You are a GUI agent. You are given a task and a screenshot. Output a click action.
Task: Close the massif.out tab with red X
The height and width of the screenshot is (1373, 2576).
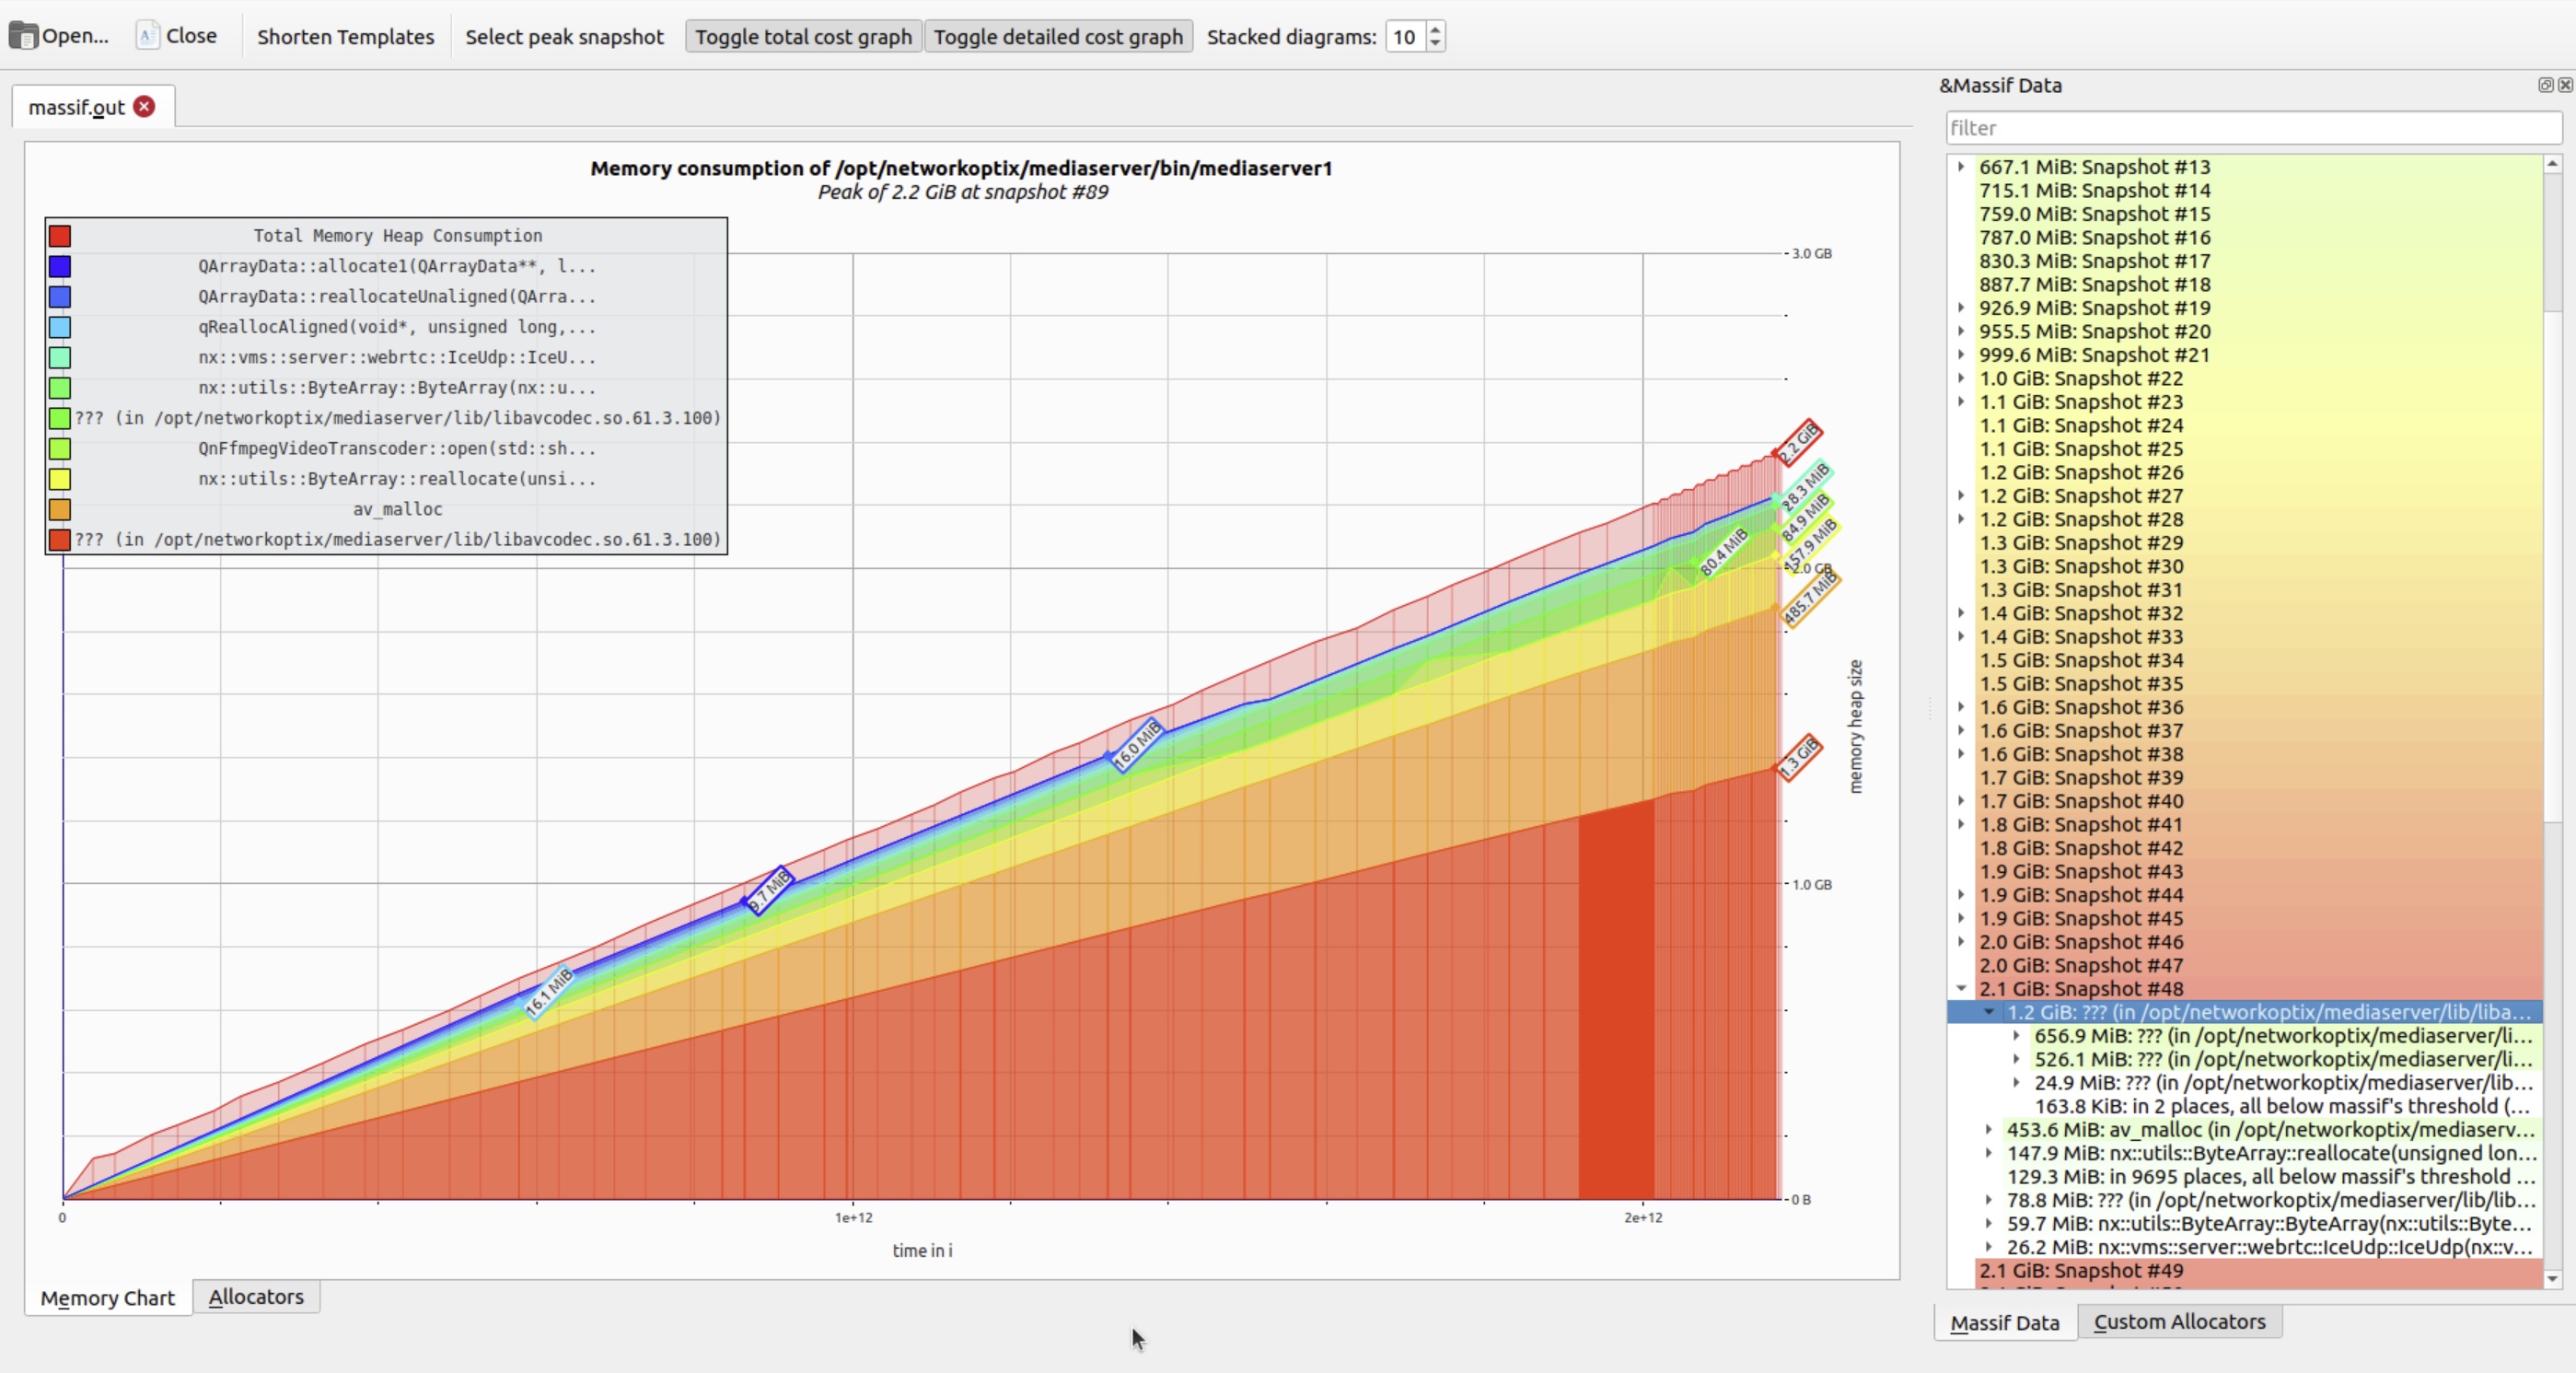coord(145,107)
